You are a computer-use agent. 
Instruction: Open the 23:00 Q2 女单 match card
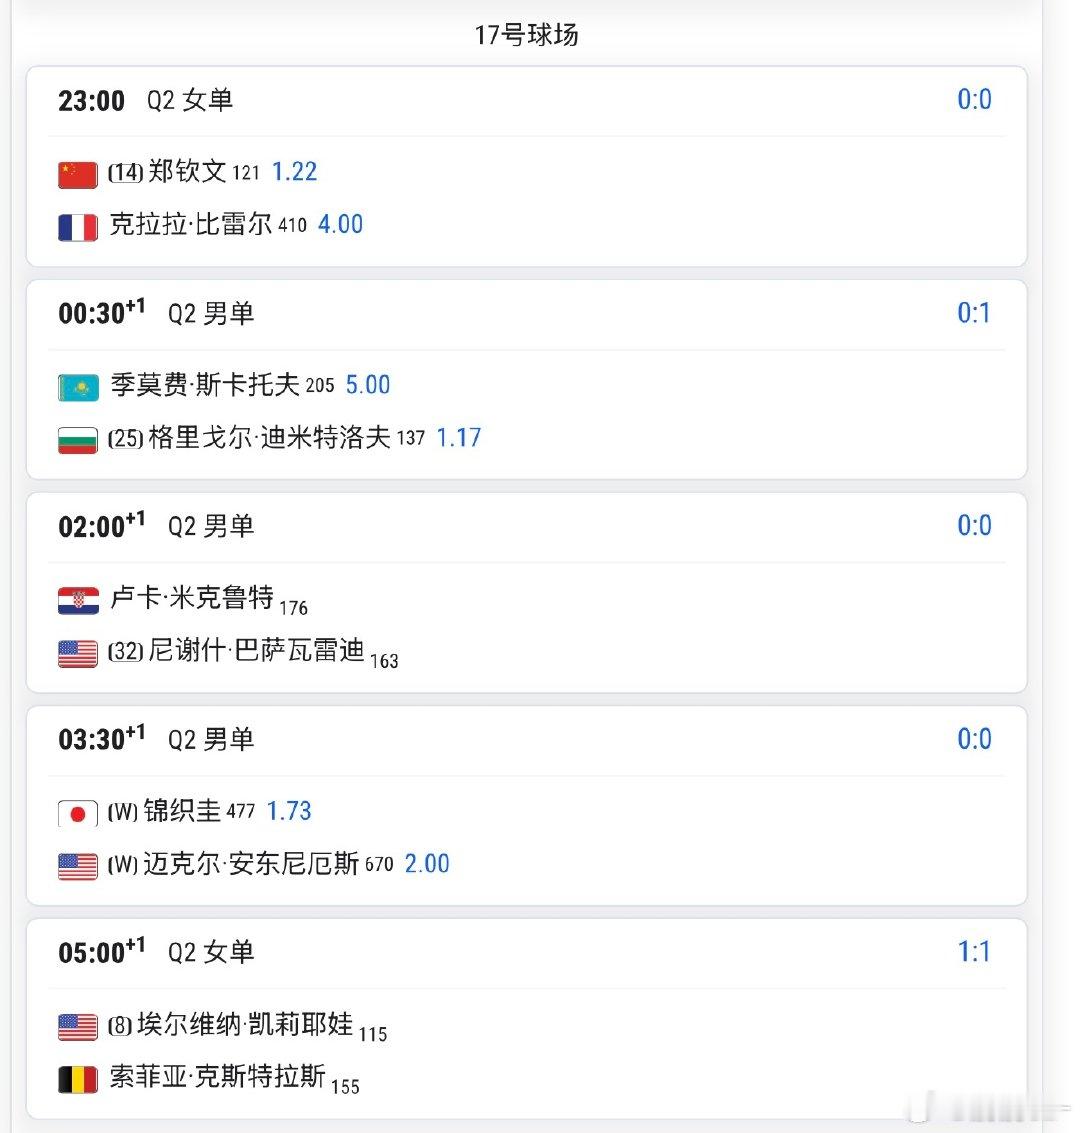pyautogui.click(x=527, y=166)
